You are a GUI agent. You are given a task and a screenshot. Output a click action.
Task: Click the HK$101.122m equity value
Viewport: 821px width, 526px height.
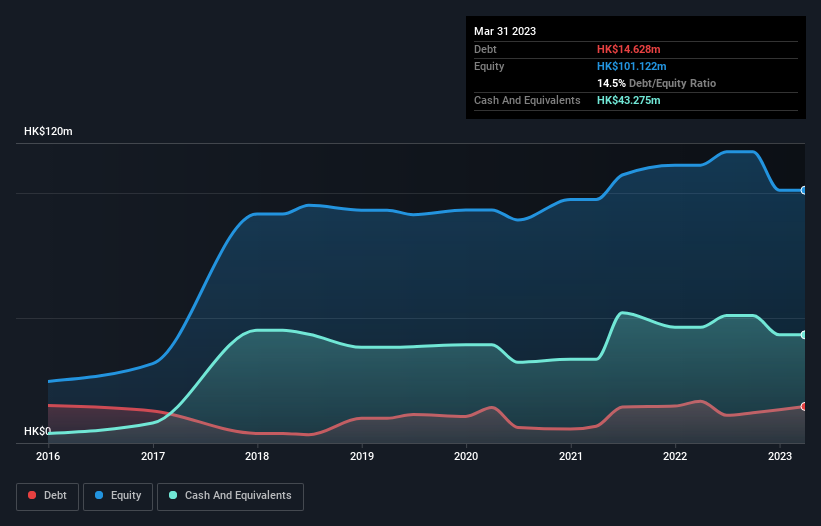631,66
